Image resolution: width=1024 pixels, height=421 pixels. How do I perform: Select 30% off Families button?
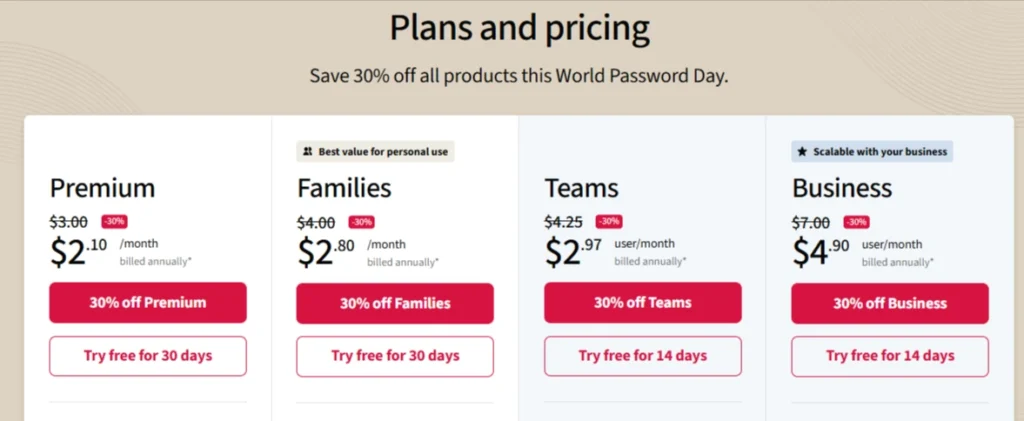395,304
